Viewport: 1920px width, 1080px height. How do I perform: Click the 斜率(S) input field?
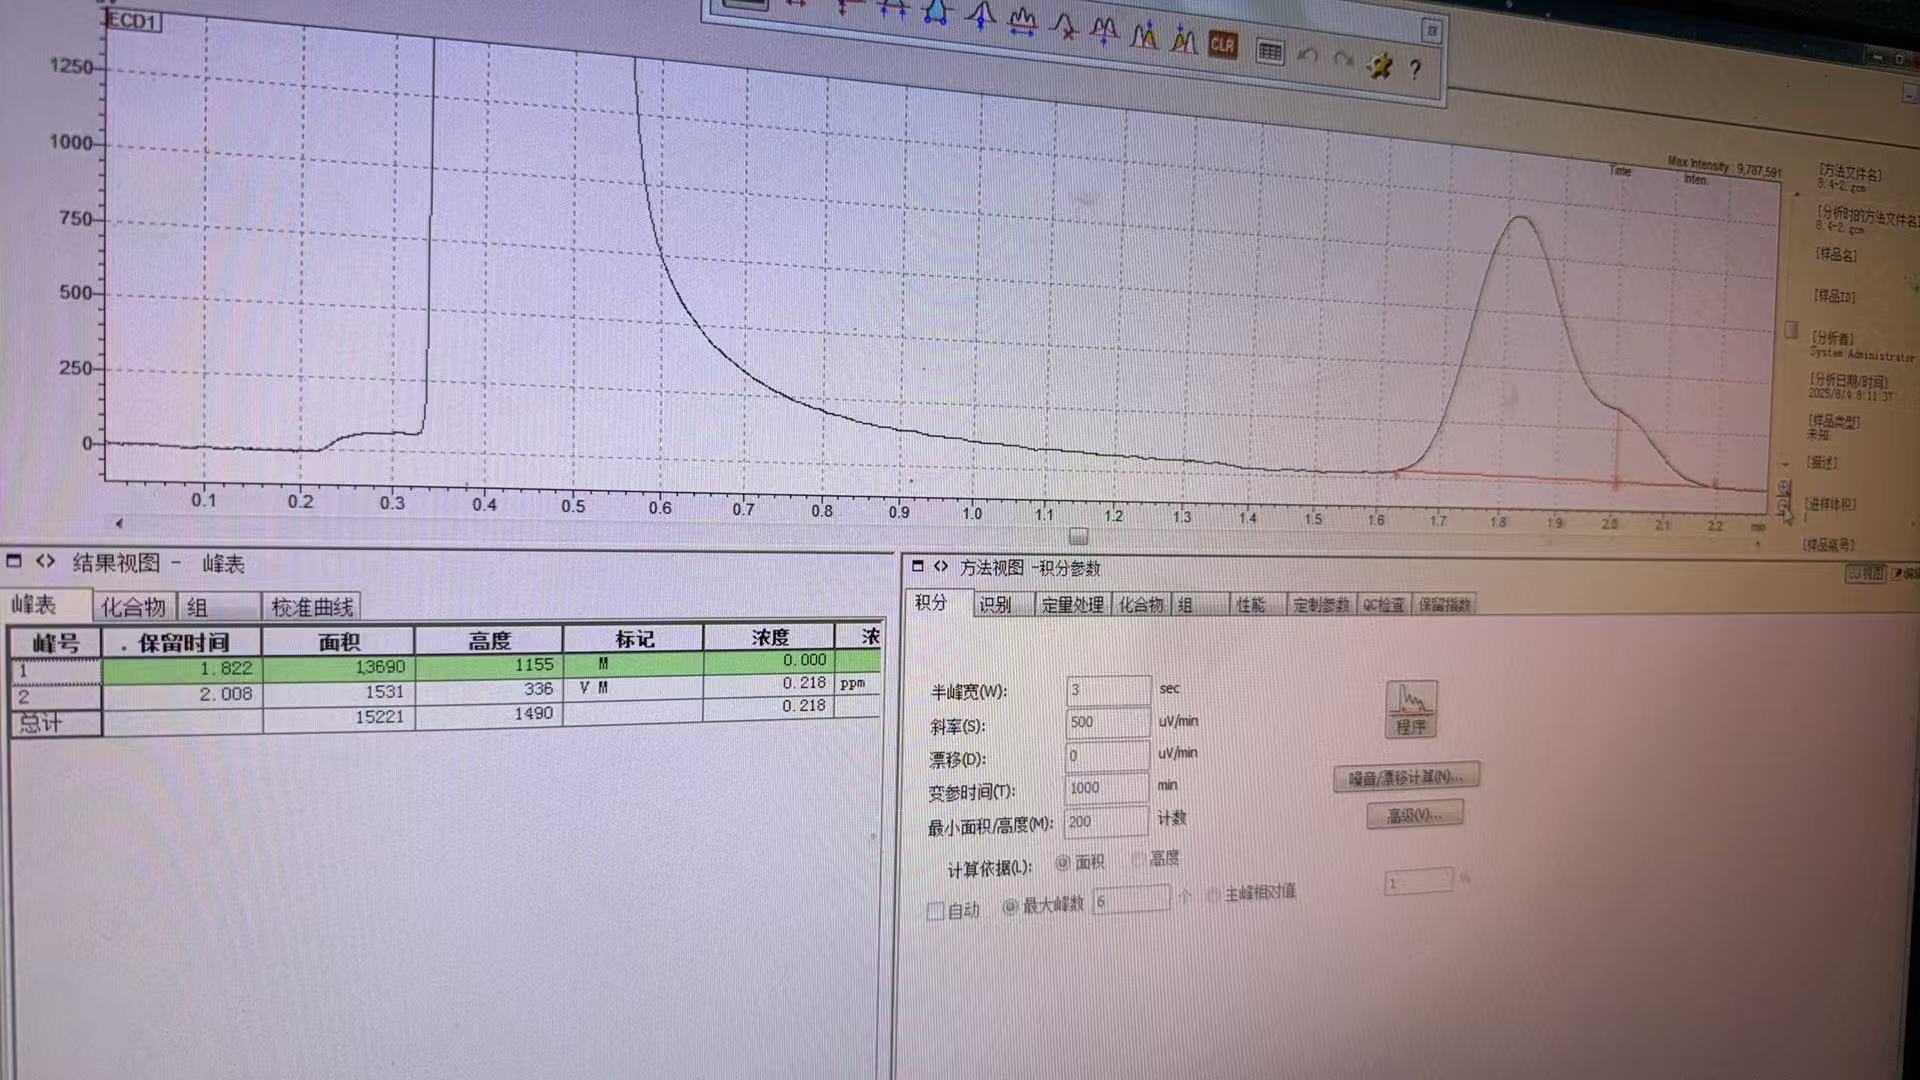click(1107, 722)
